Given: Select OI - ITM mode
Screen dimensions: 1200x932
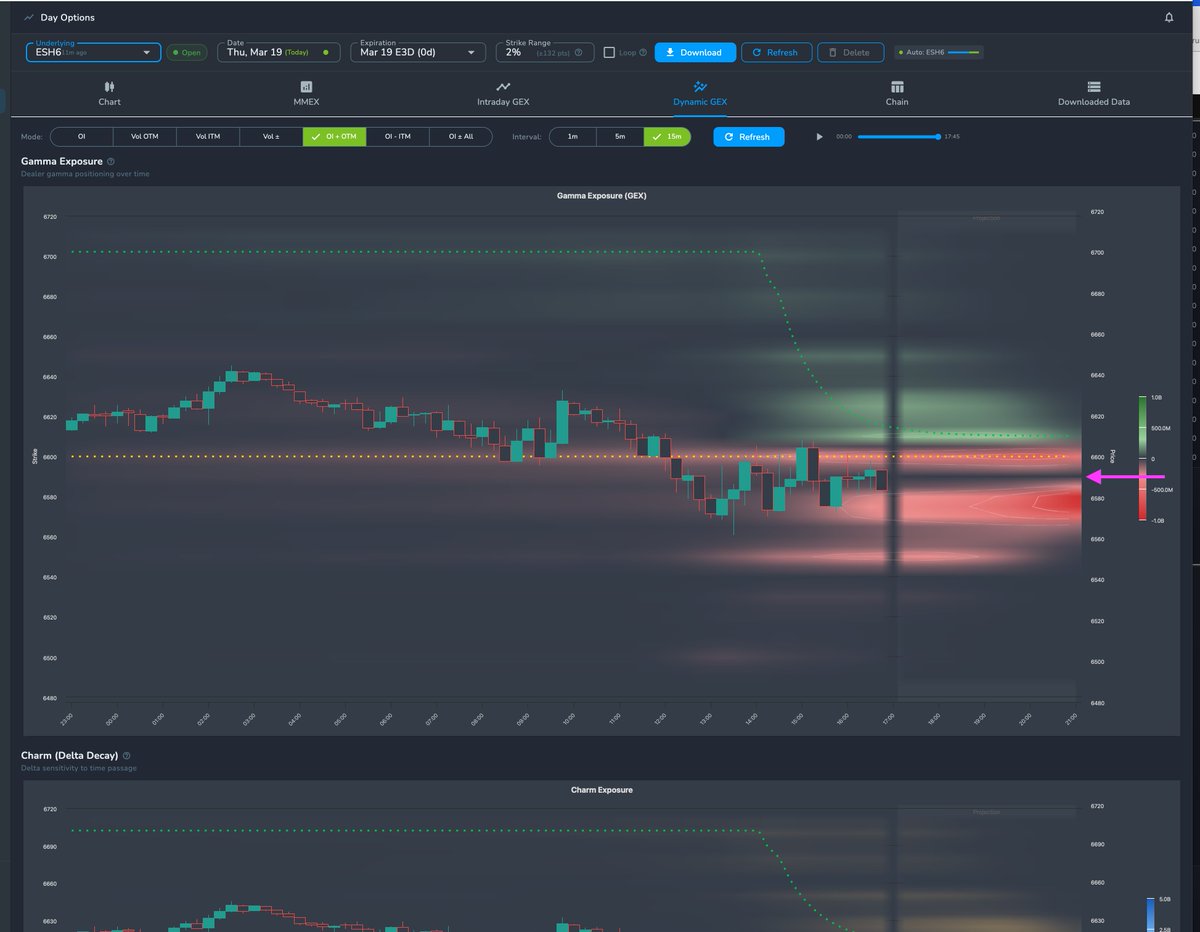Looking at the screenshot, I should pyautogui.click(x=397, y=137).
